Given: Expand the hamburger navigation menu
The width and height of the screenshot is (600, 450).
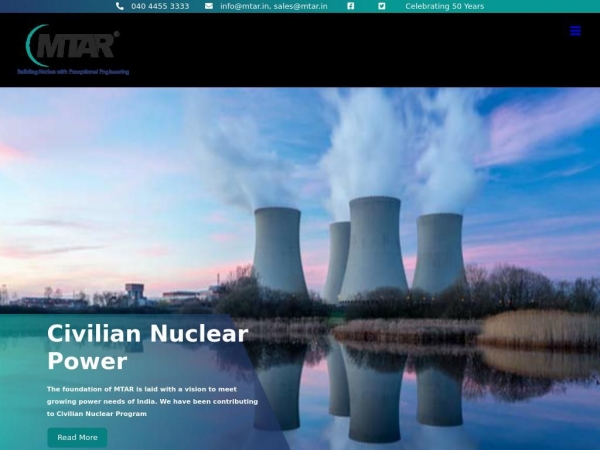Looking at the screenshot, I should pyautogui.click(x=575, y=31).
